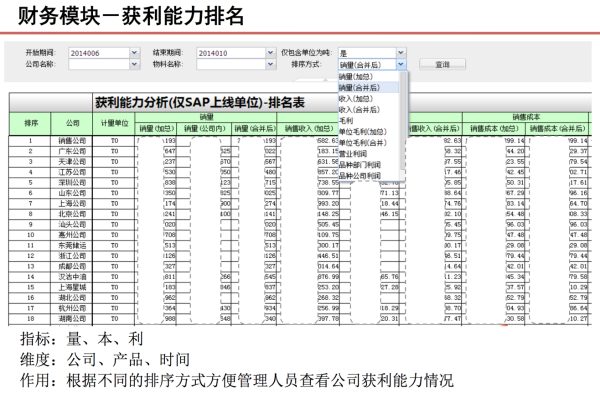Open the 开始期间 start period dropdown arrow
This screenshot has width=600, height=393.
[134, 53]
